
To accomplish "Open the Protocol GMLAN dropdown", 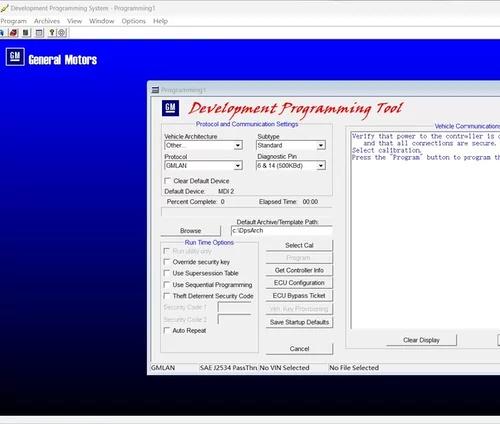I will pyautogui.click(x=238, y=166).
